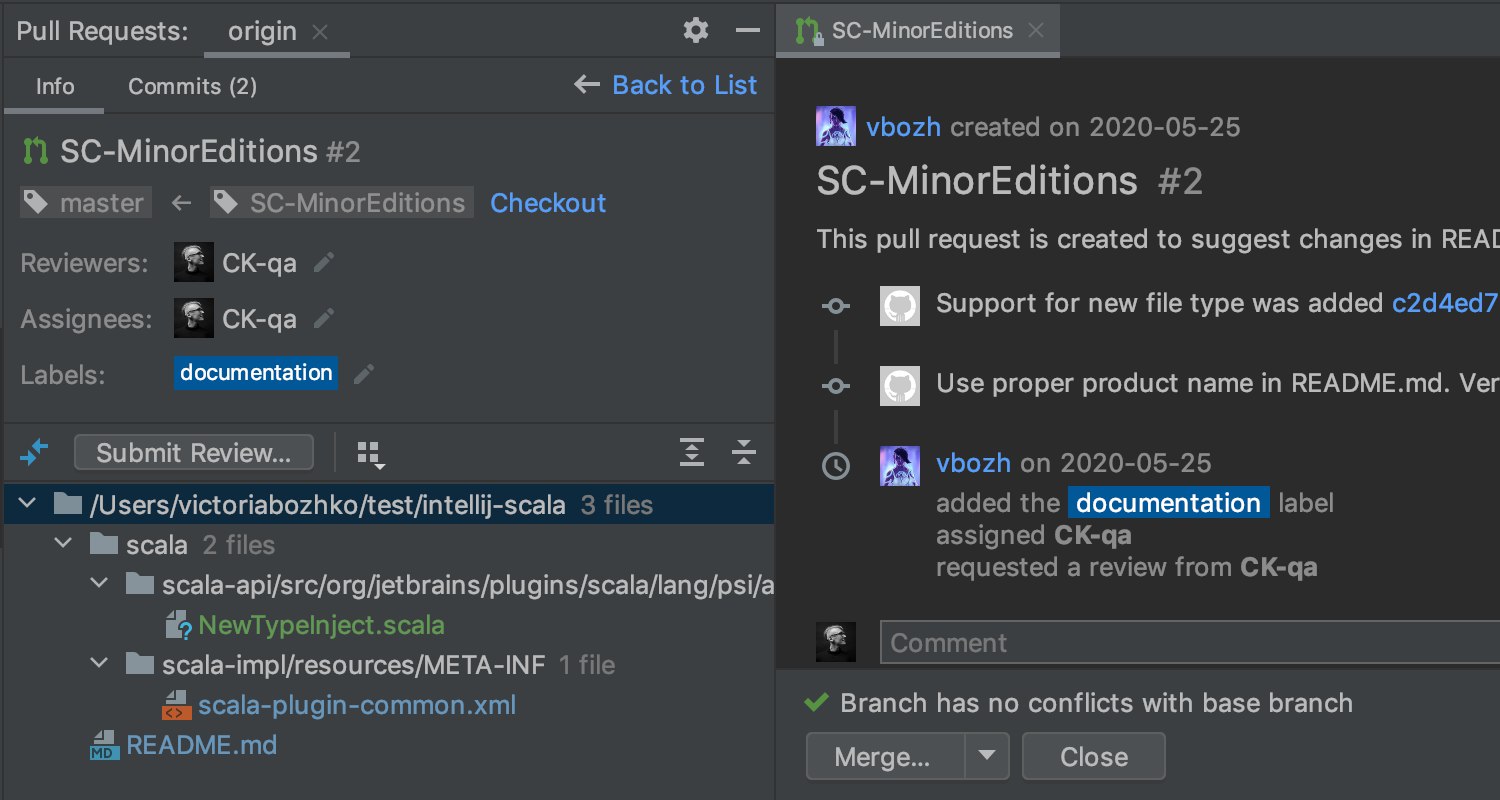Open the vbozh author link by the created date
Screen dimensions: 1500x800
pyautogui.click(x=903, y=127)
